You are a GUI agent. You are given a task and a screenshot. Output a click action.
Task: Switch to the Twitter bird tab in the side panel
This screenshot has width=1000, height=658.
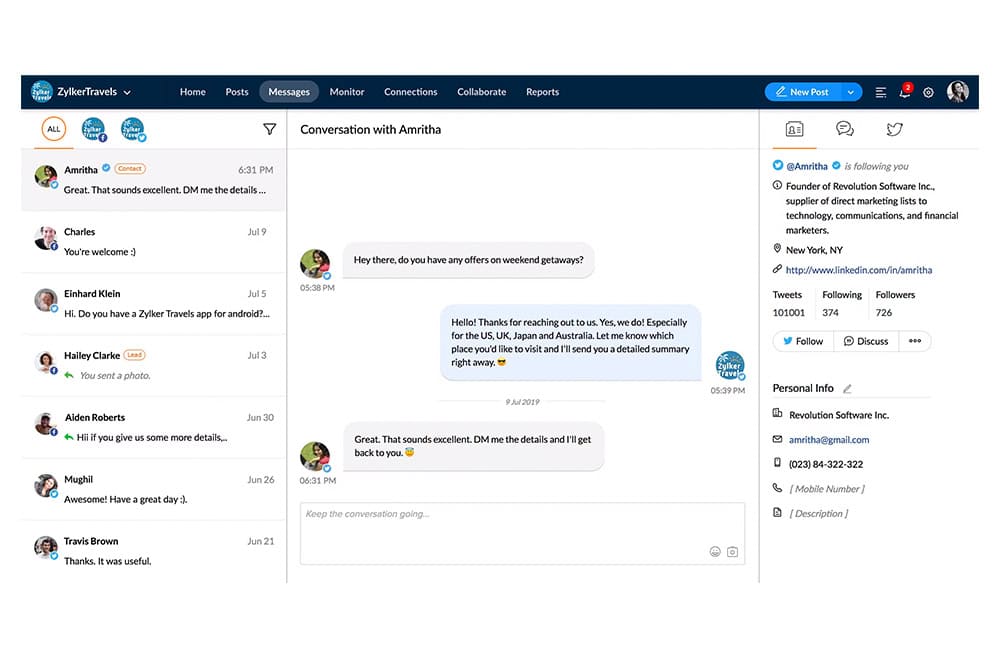click(x=895, y=129)
